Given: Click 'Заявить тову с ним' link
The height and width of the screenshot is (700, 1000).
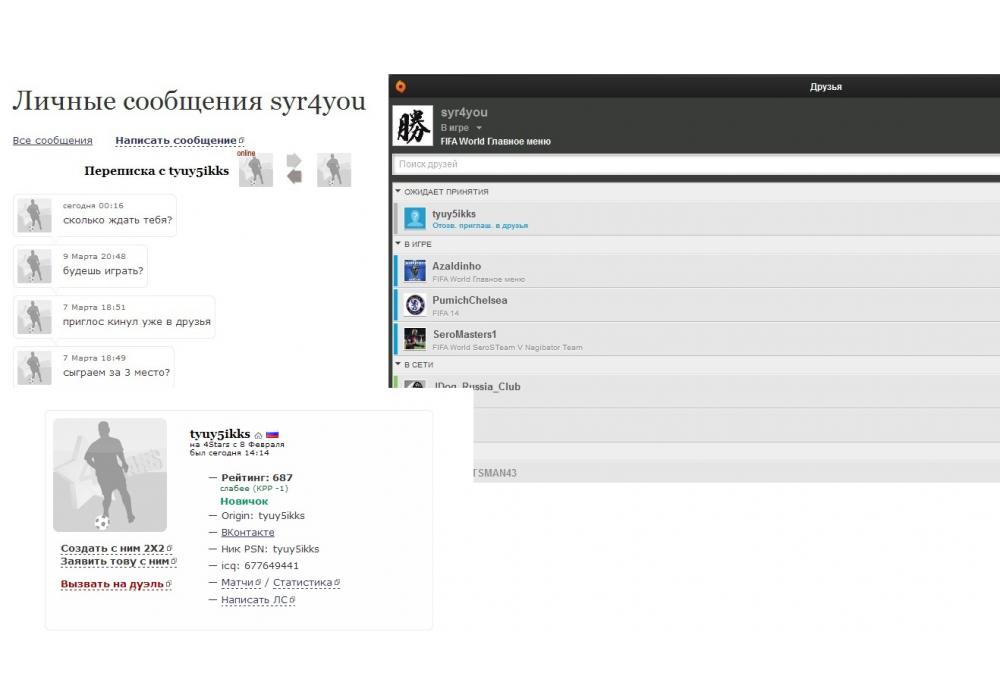Looking at the screenshot, I should (118, 562).
